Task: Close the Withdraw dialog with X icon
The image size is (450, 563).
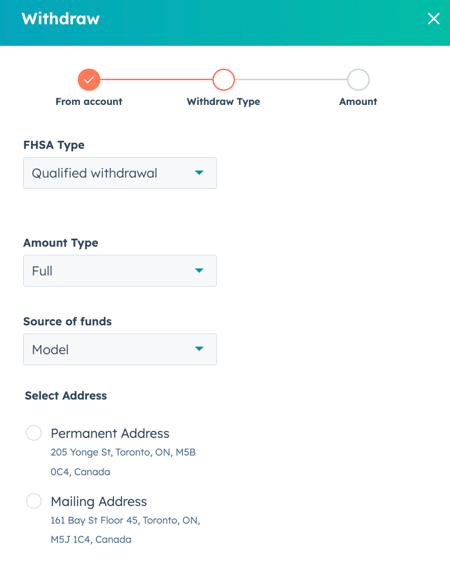Action: point(433,18)
